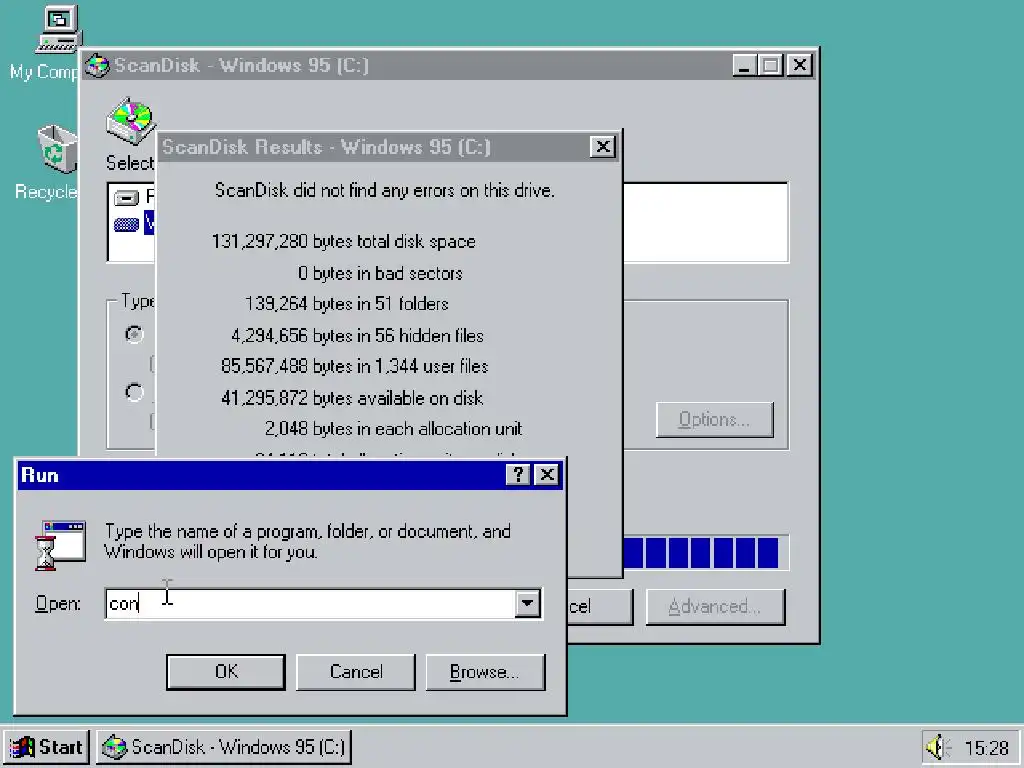Click the Advanced... button in ScanDisk
The width and height of the screenshot is (1024, 768).
[x=715, y=607]
